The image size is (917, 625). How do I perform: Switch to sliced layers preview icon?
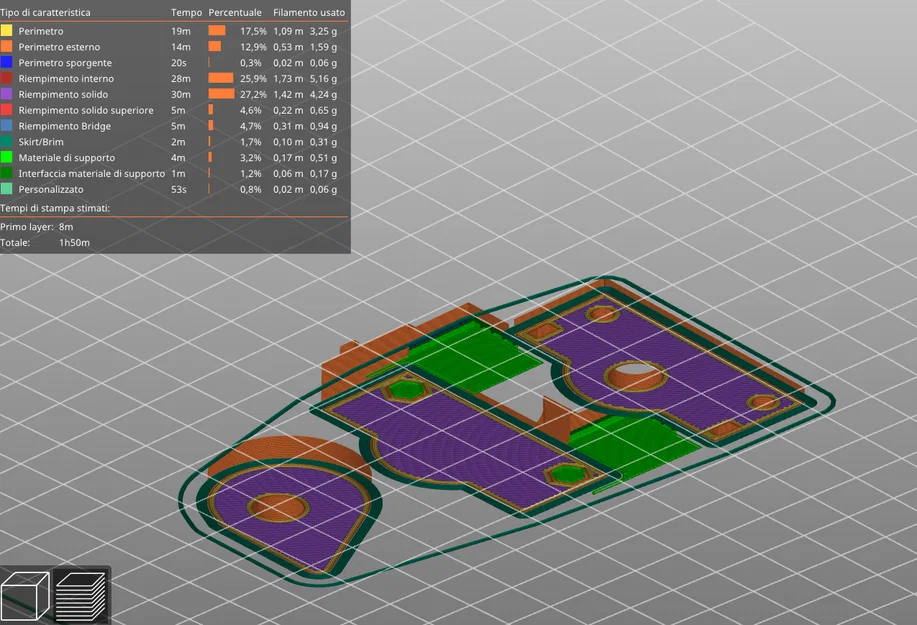tap(81, 596)
